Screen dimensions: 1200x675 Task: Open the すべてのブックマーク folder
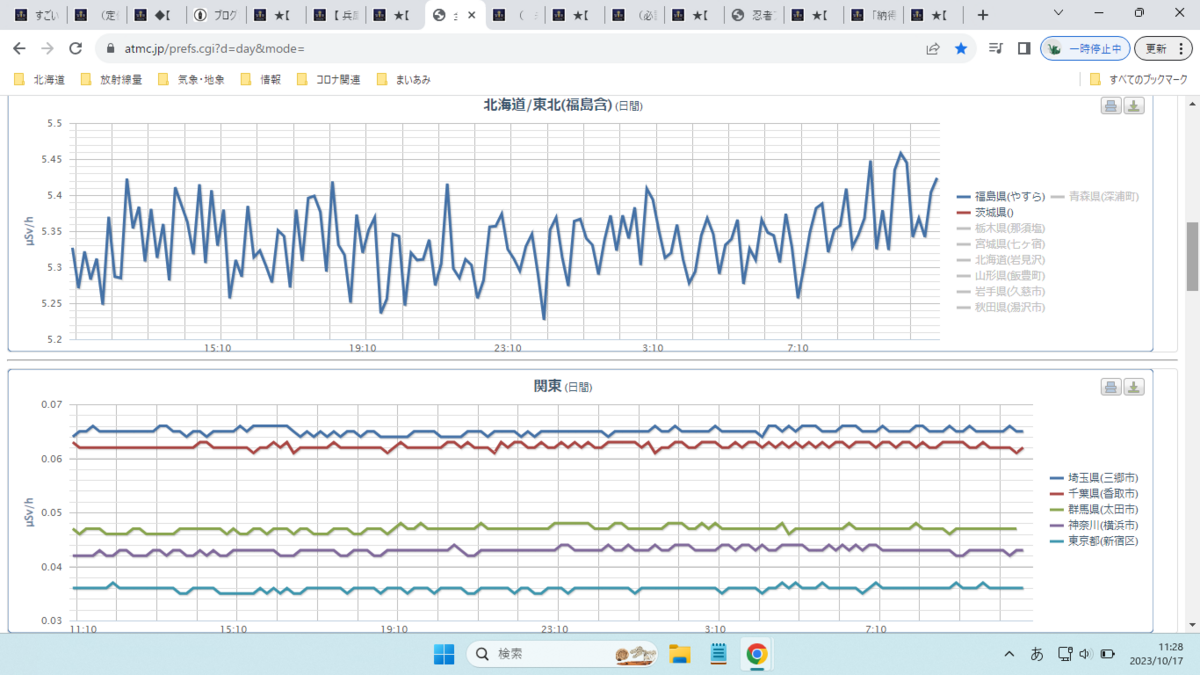[1138, 80]
